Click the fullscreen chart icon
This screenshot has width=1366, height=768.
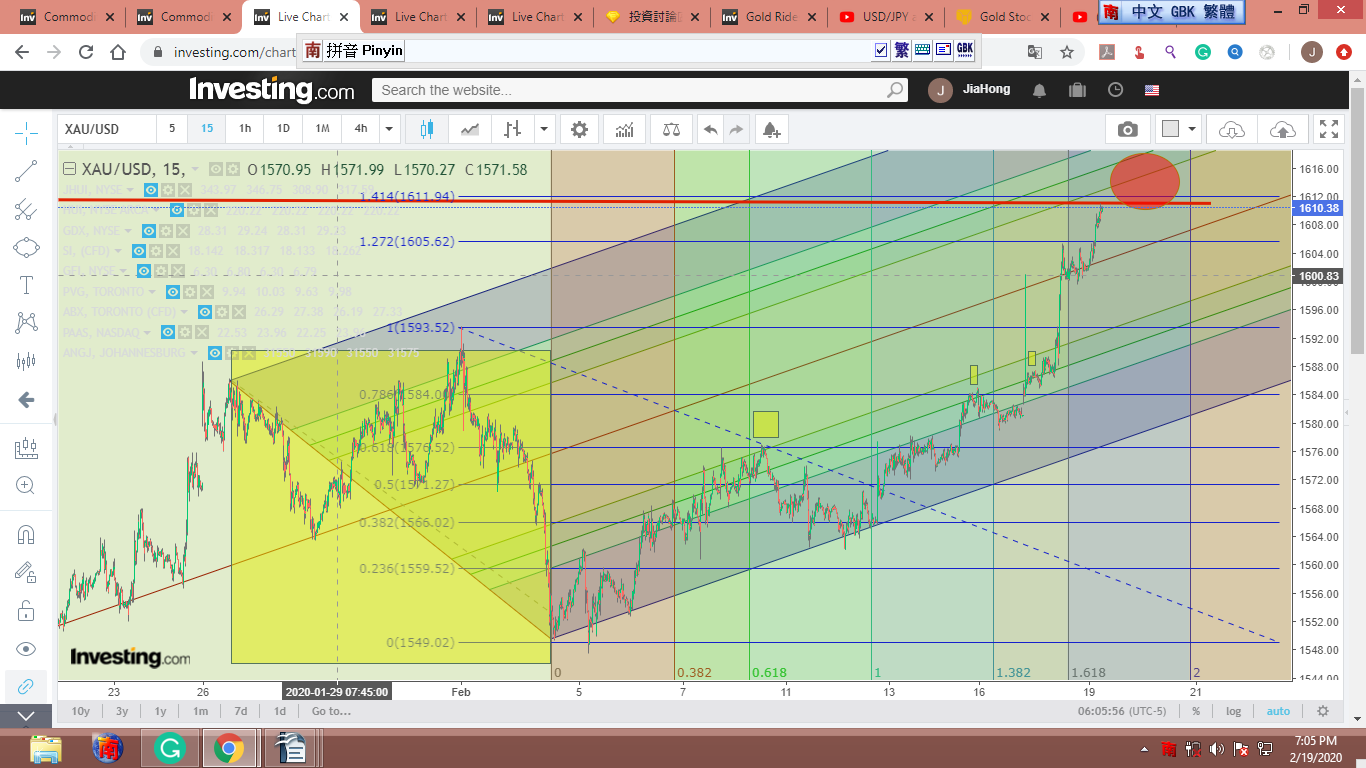point(1328,129)
